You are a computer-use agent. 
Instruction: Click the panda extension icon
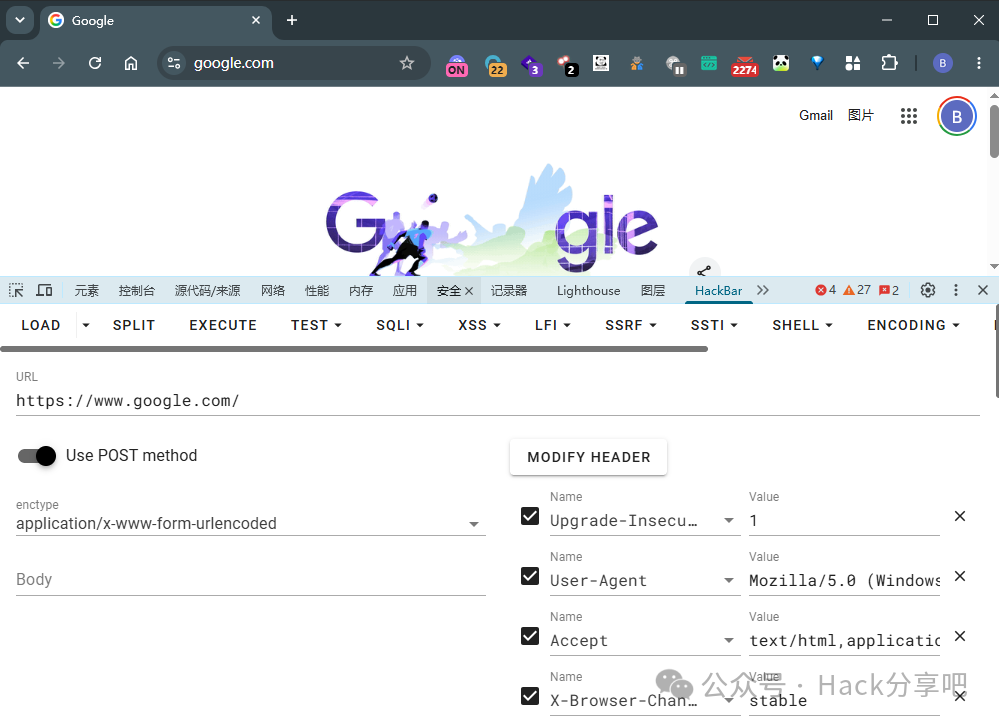pos(780,63)
